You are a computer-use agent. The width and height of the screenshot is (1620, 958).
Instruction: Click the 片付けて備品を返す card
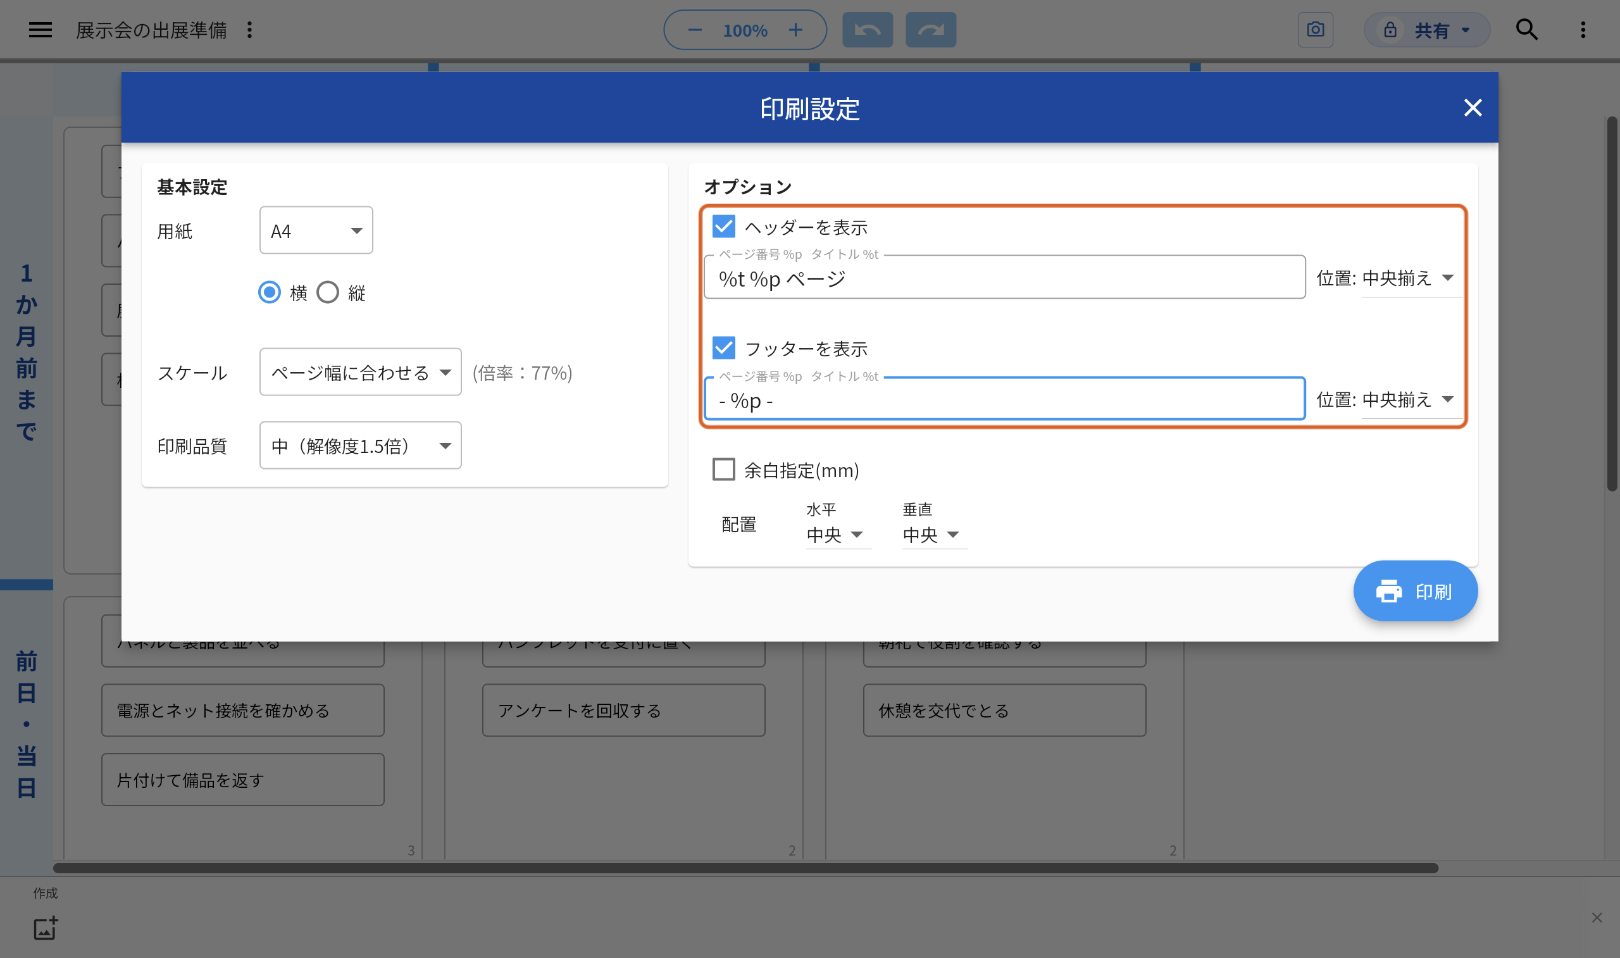pos(243,780)
